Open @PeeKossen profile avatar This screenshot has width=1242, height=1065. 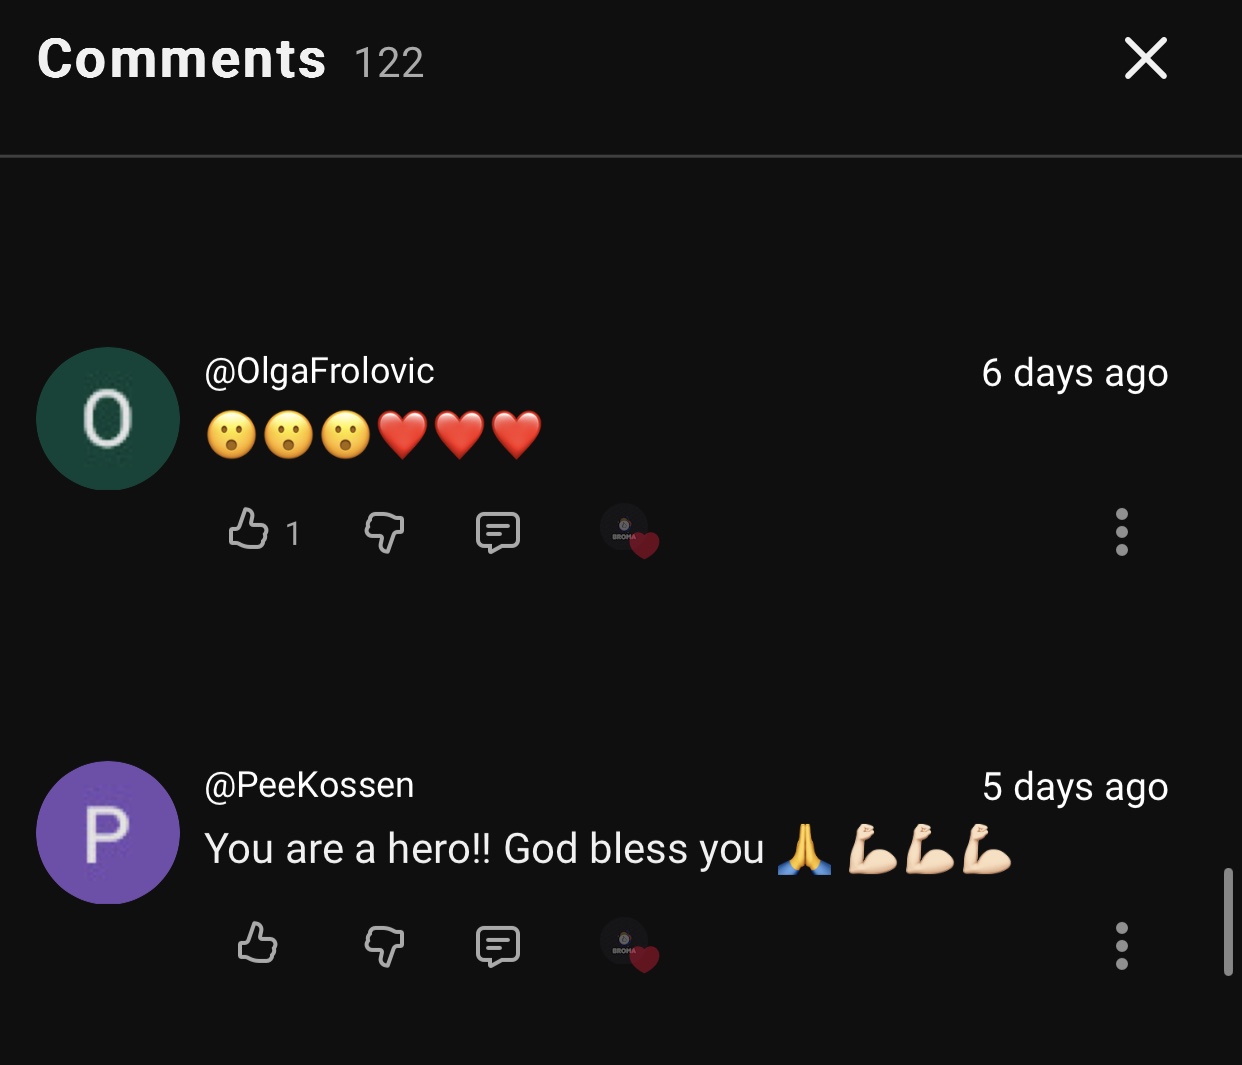point(108,832)
